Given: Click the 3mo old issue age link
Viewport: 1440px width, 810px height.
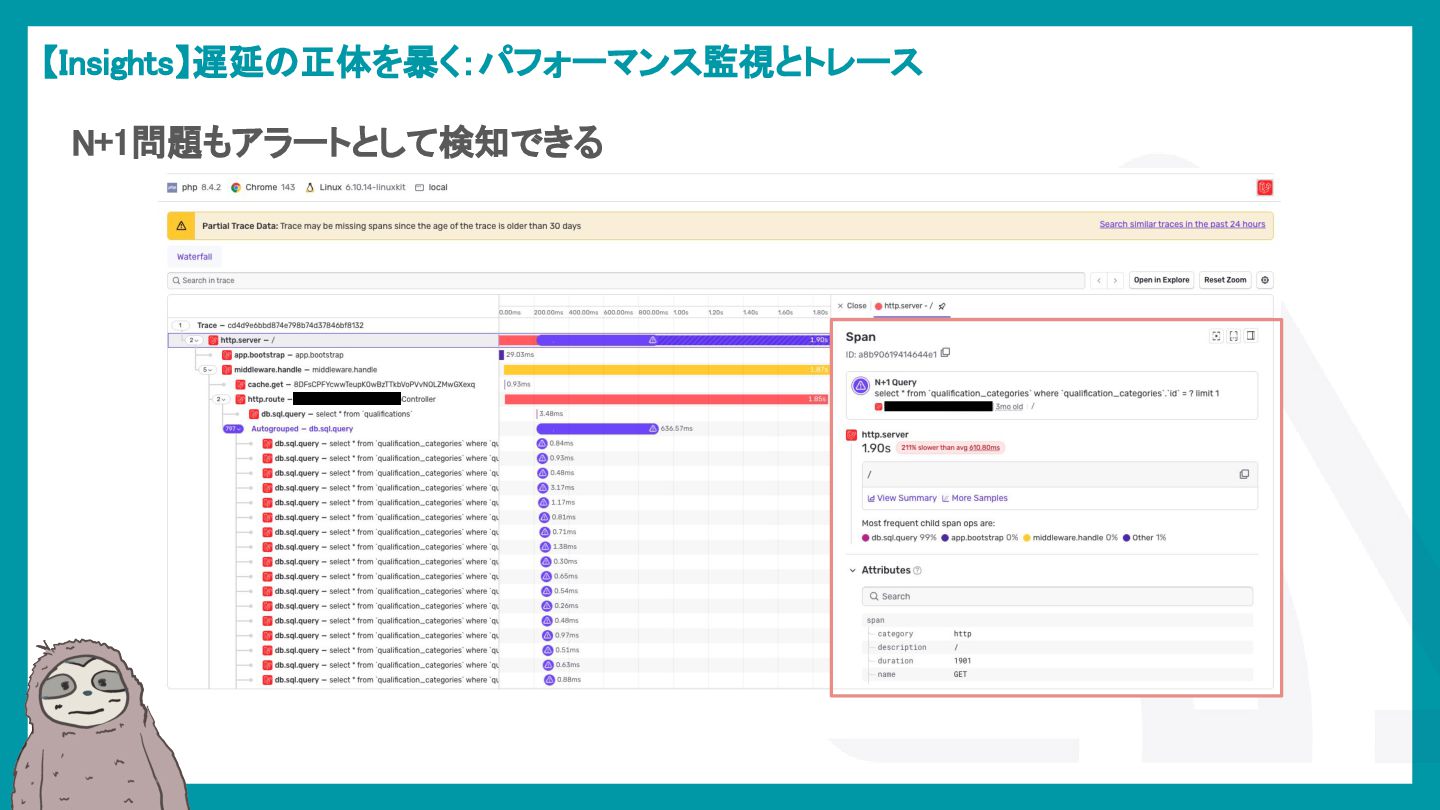Looking at the screenshot, I should [1009, 406].
